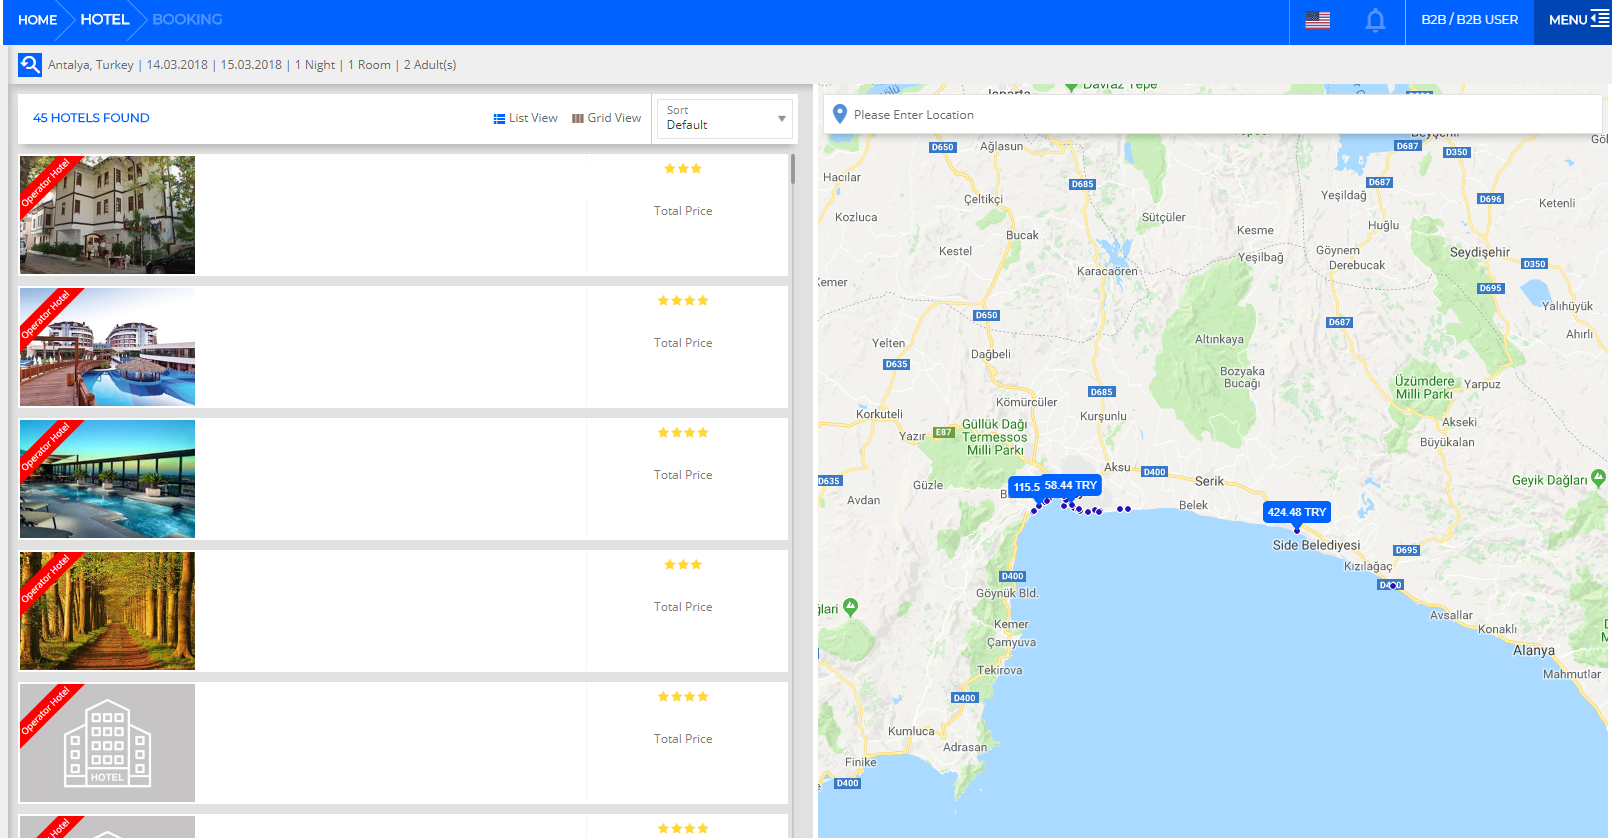This screenshot has height=838, width=1612.
Task: Click the hotel list vertical scrollbar
Action: pos(793,170)
